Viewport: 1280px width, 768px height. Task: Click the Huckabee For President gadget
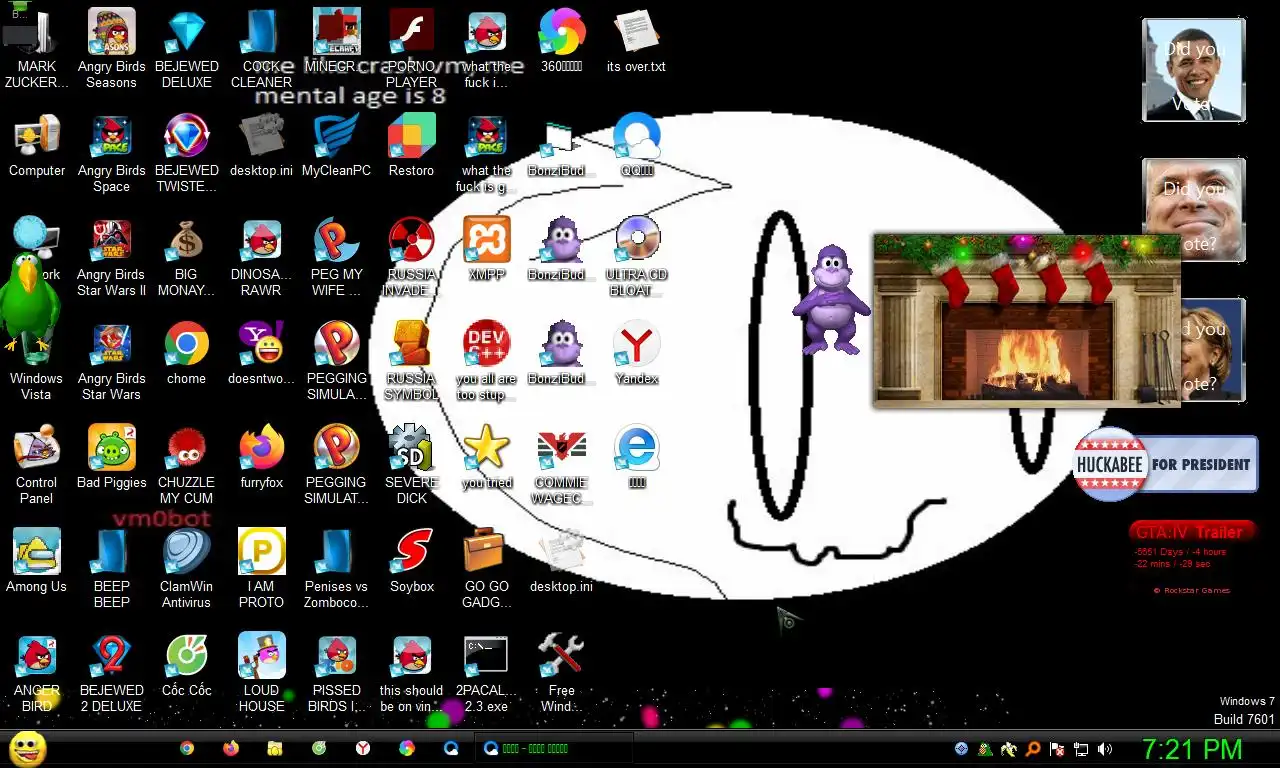pos(1165,464)
